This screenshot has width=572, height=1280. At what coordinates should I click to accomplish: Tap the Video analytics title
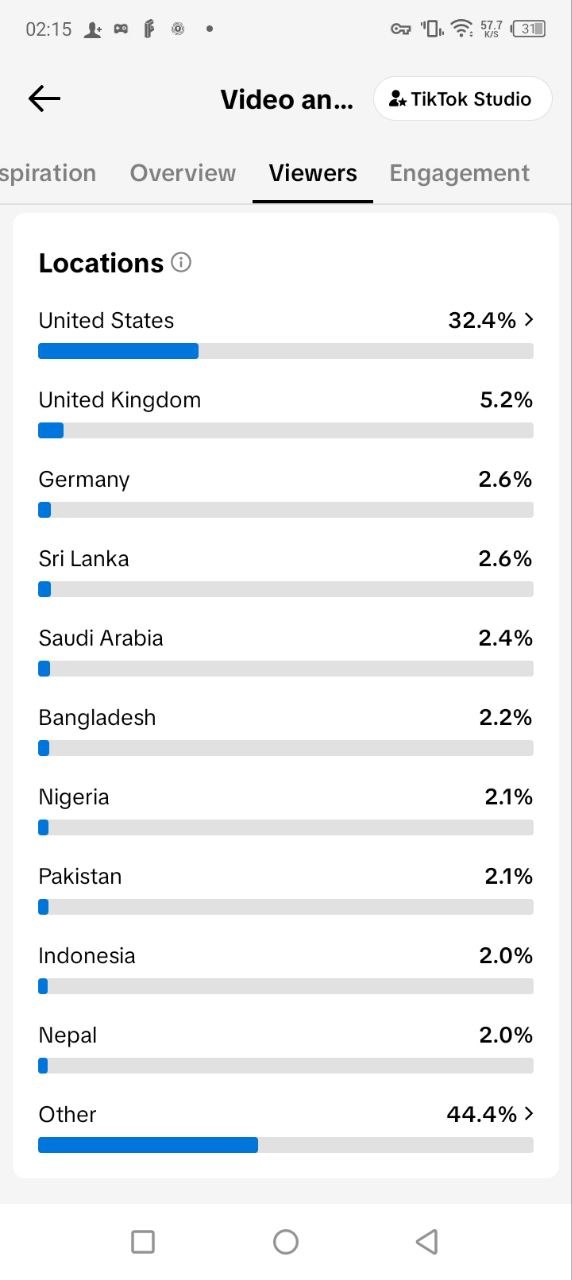(287, 100)
